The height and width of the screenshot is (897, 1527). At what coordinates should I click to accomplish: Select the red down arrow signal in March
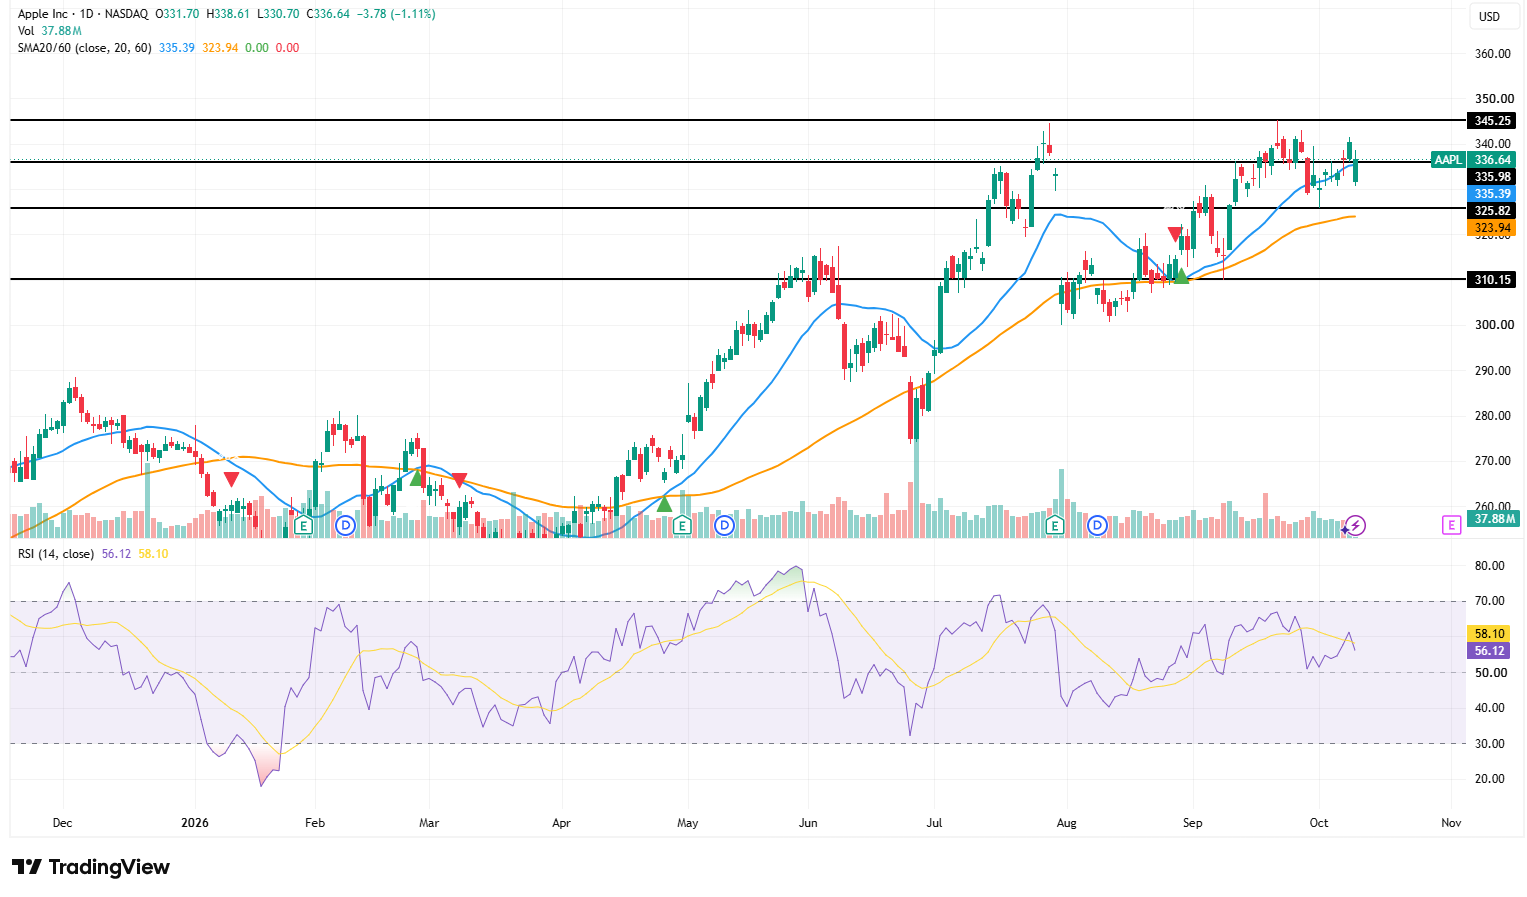459,481
